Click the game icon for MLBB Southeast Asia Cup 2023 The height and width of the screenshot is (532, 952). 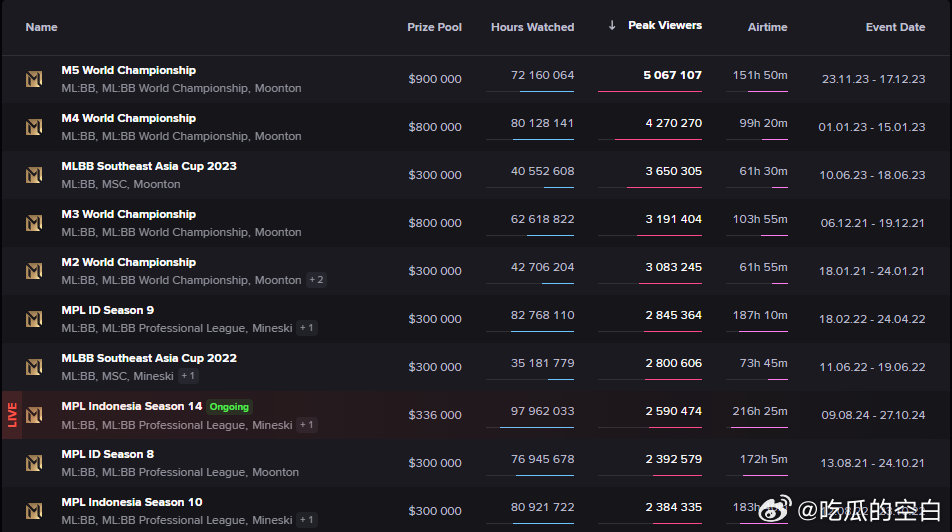(x=34, y=175)
